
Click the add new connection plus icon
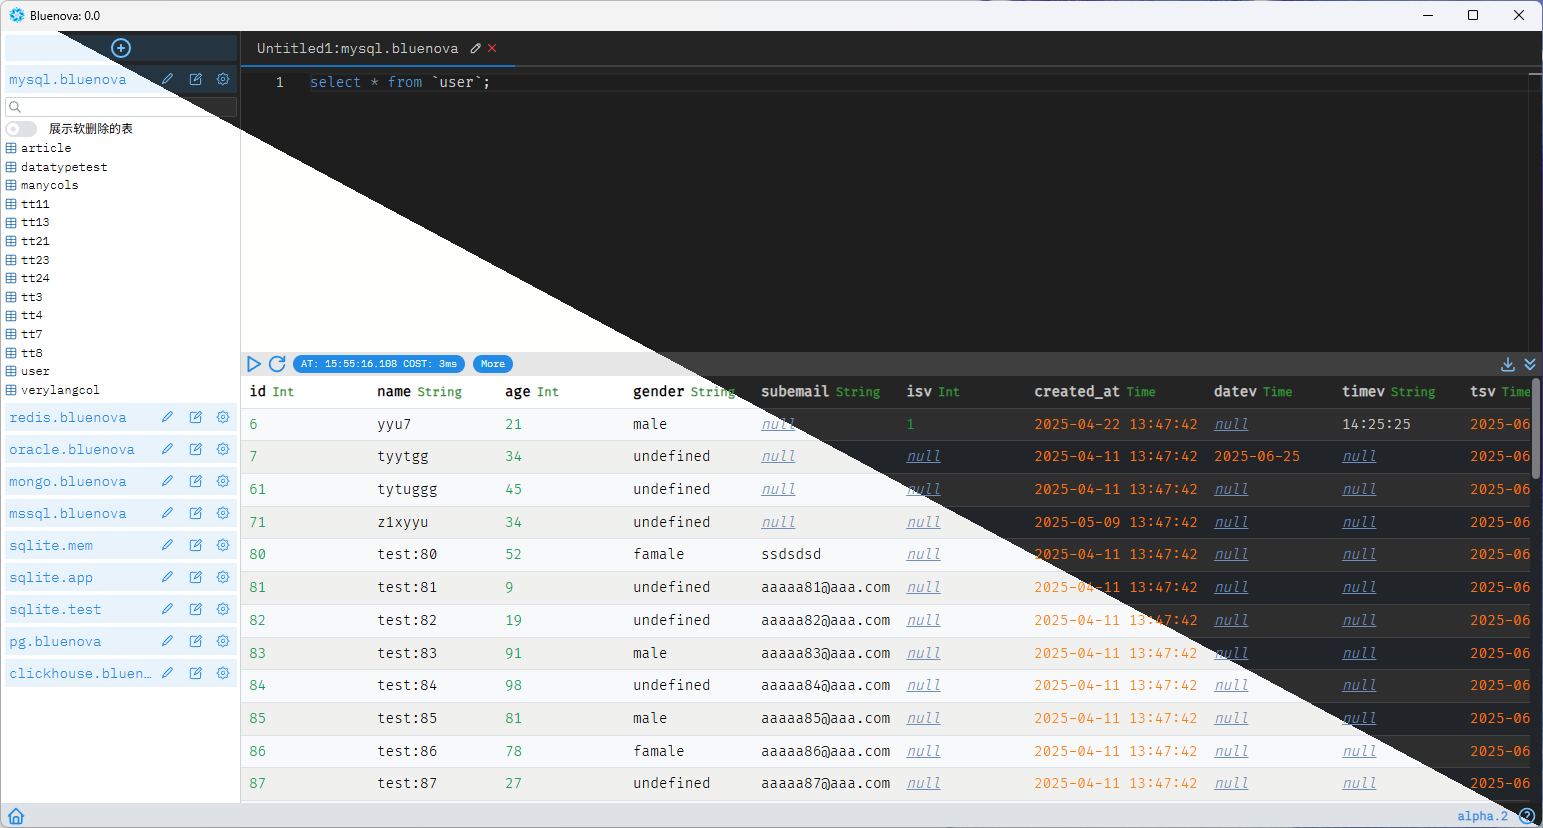click(x=121, y=48)
